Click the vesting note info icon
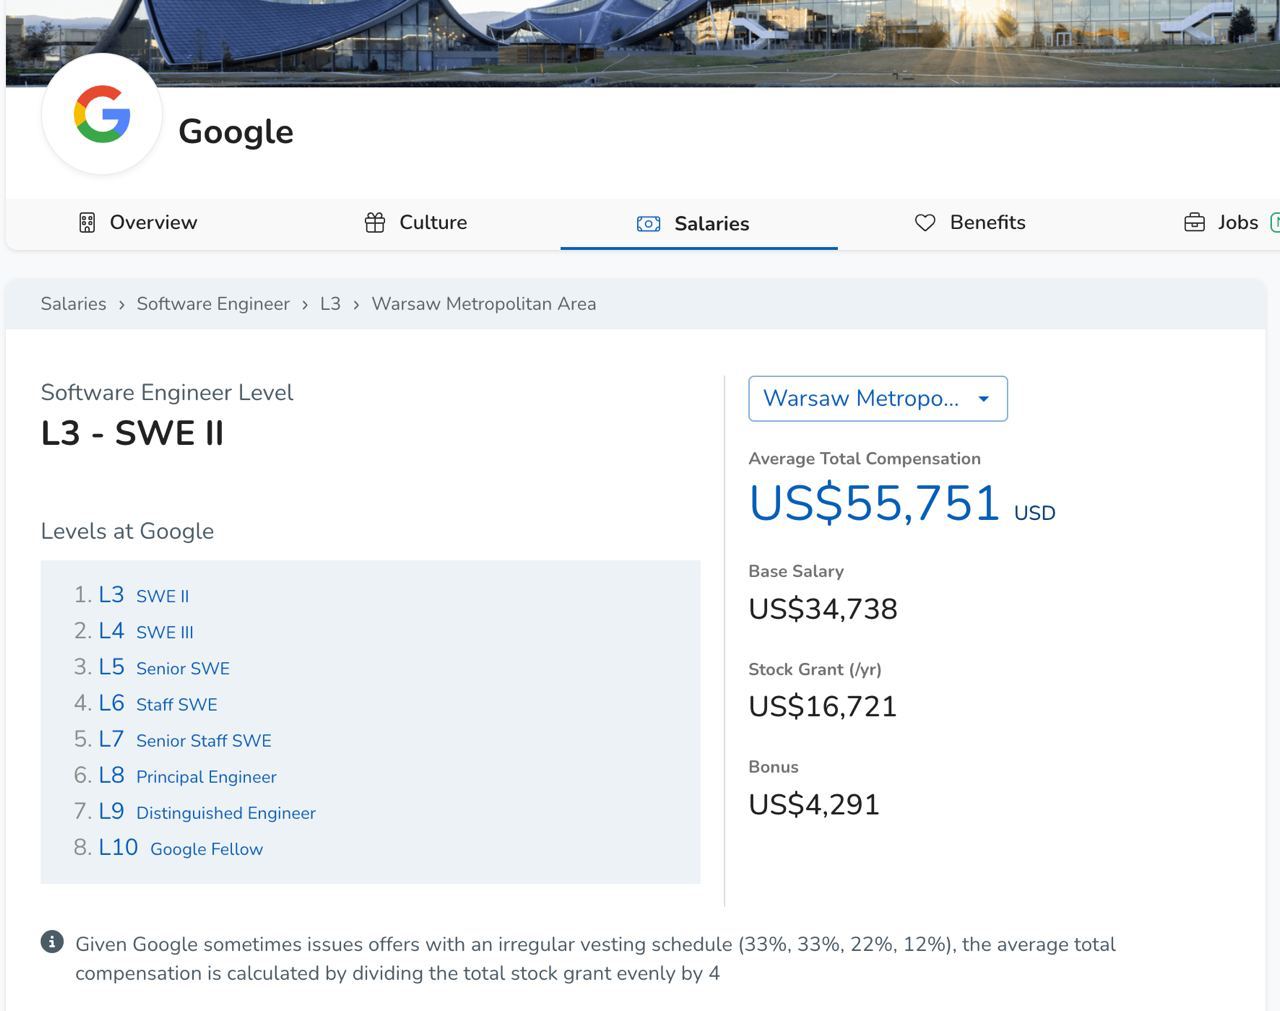 [x=52, y=942]
